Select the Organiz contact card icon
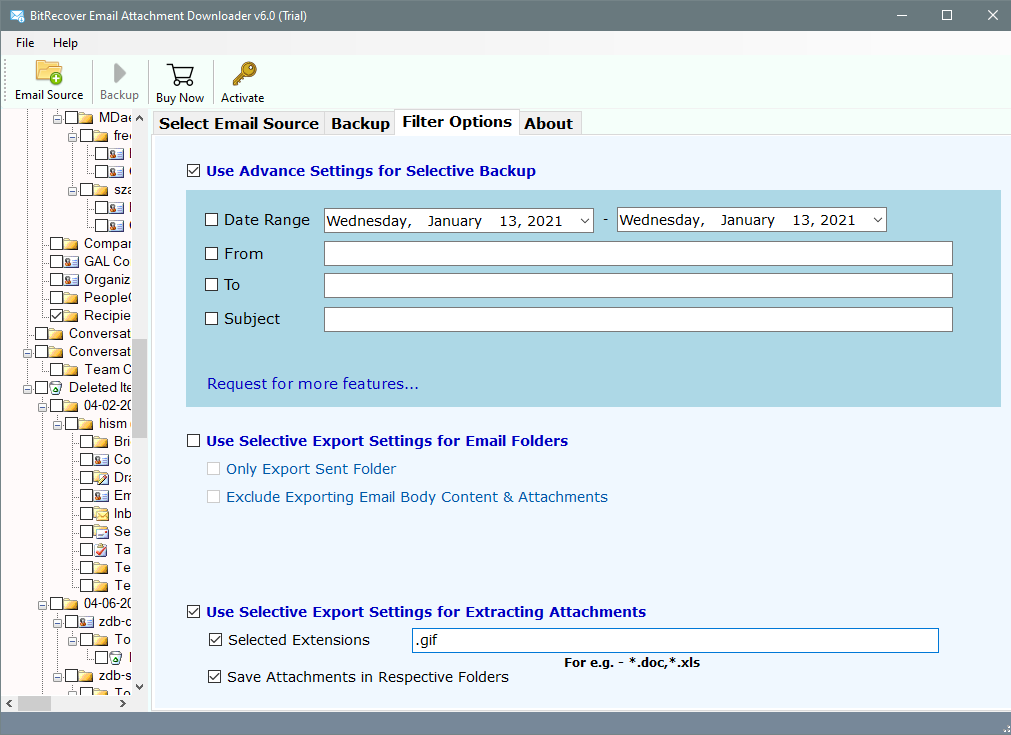The image size is (1011, 735). (x=71, y=280)
